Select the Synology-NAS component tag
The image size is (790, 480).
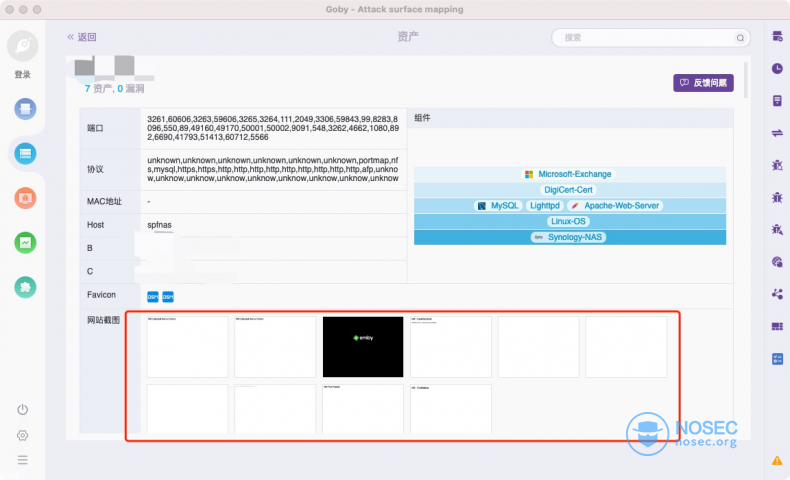(568, 237)
